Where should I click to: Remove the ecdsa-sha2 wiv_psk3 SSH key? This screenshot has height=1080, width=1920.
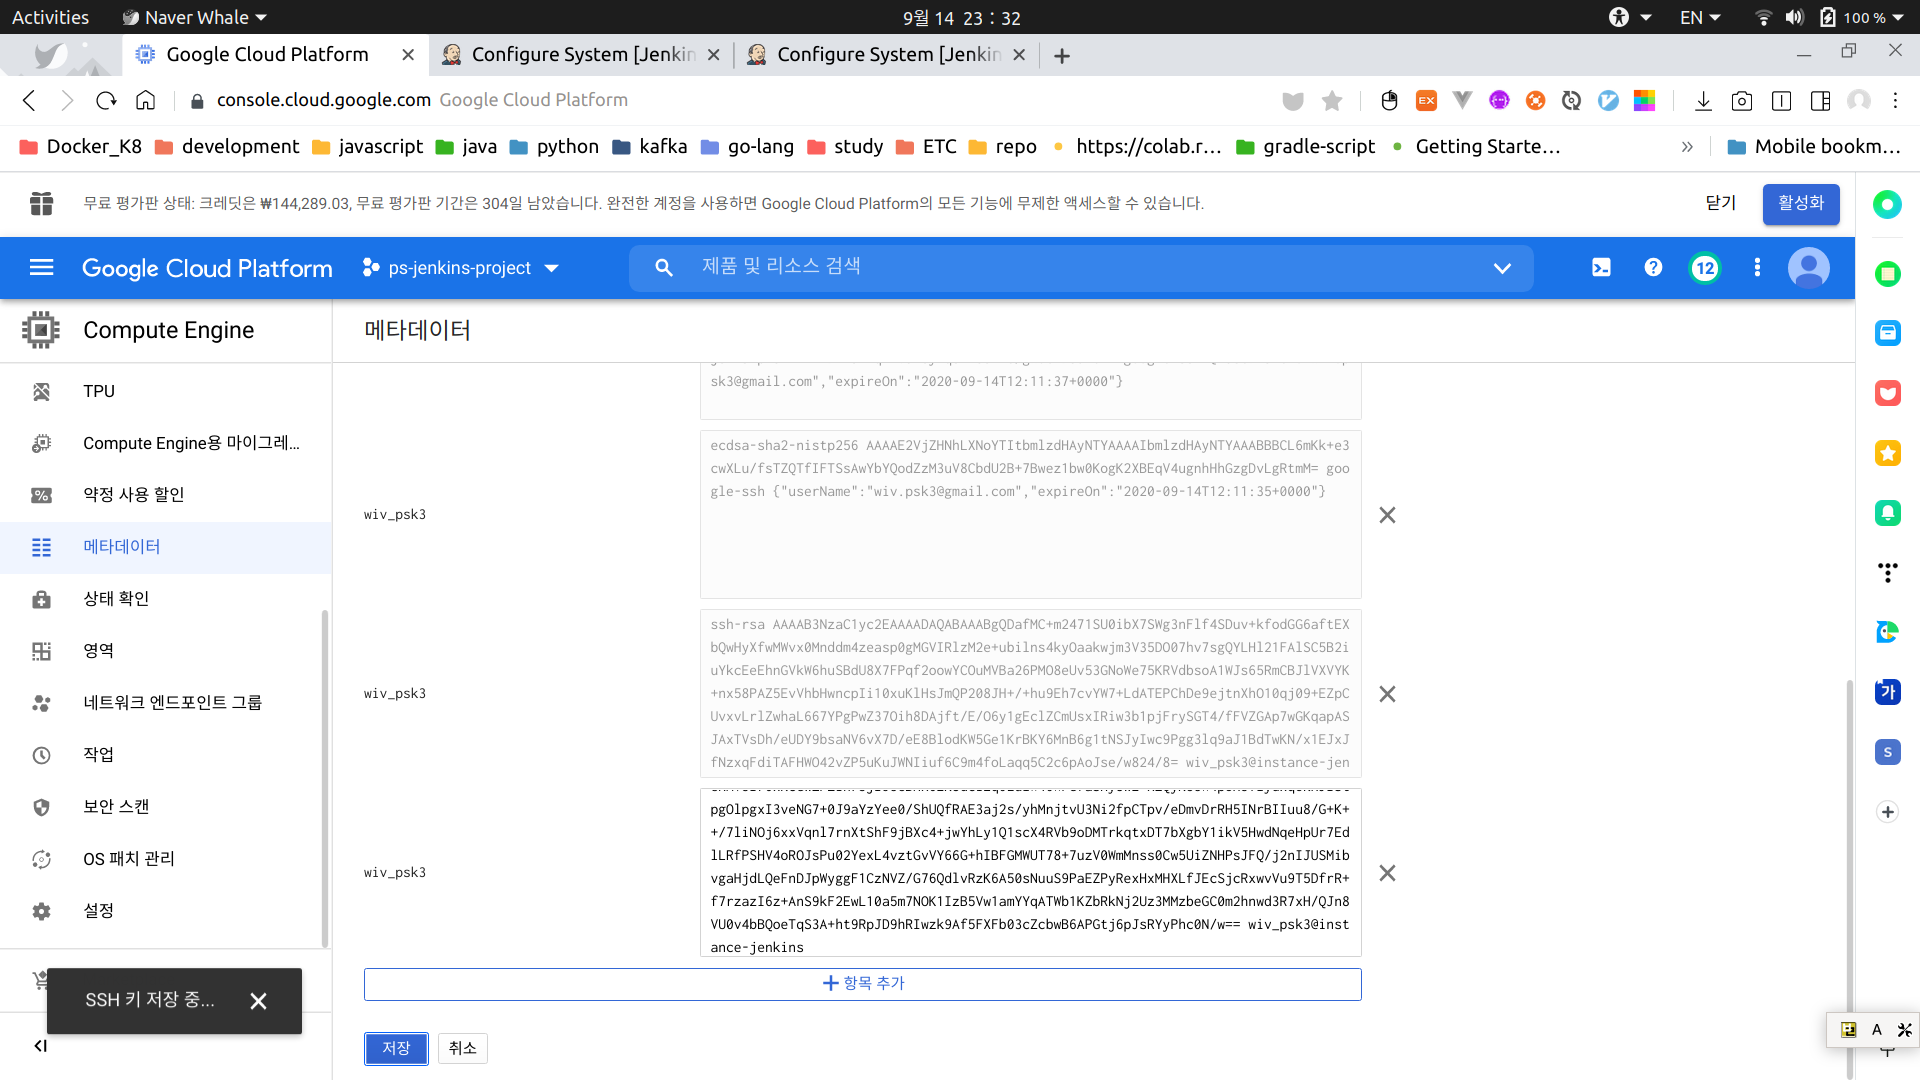[x=1387, y=515]
